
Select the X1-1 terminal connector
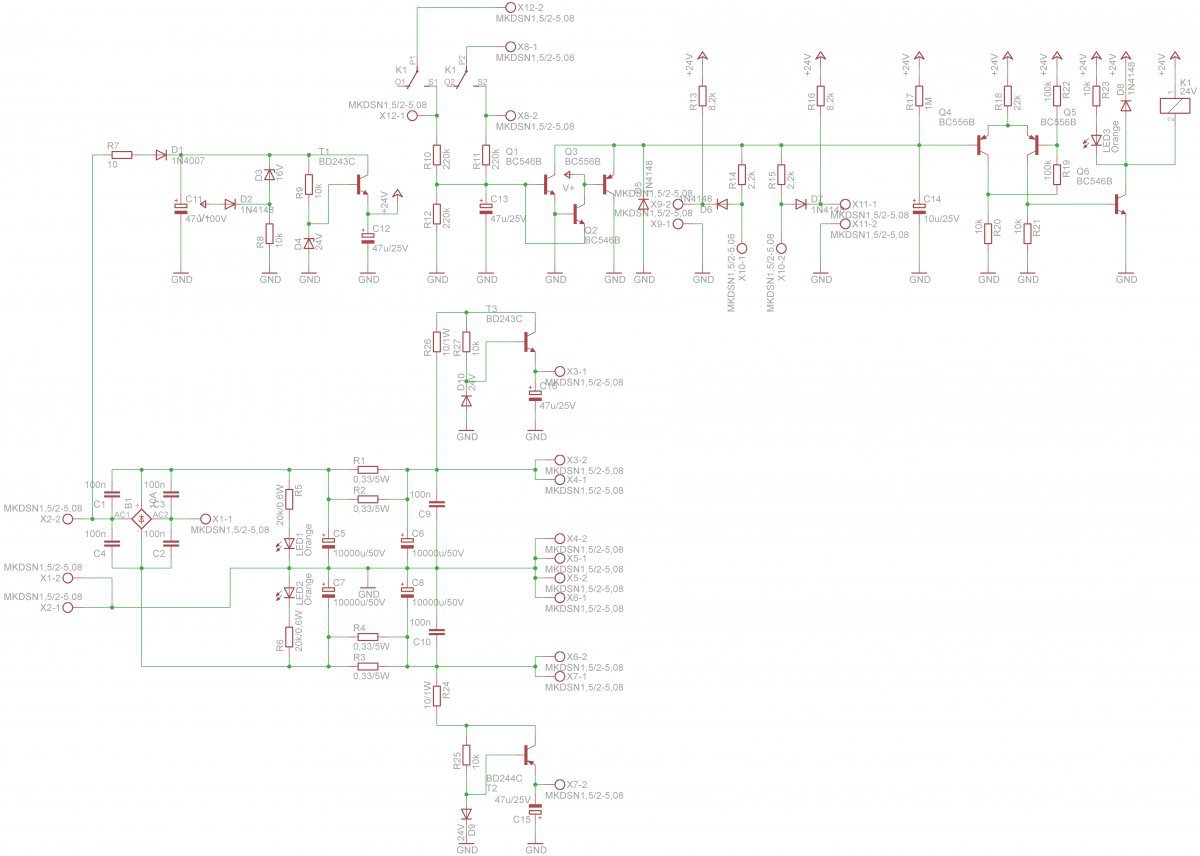coord(206,519)
